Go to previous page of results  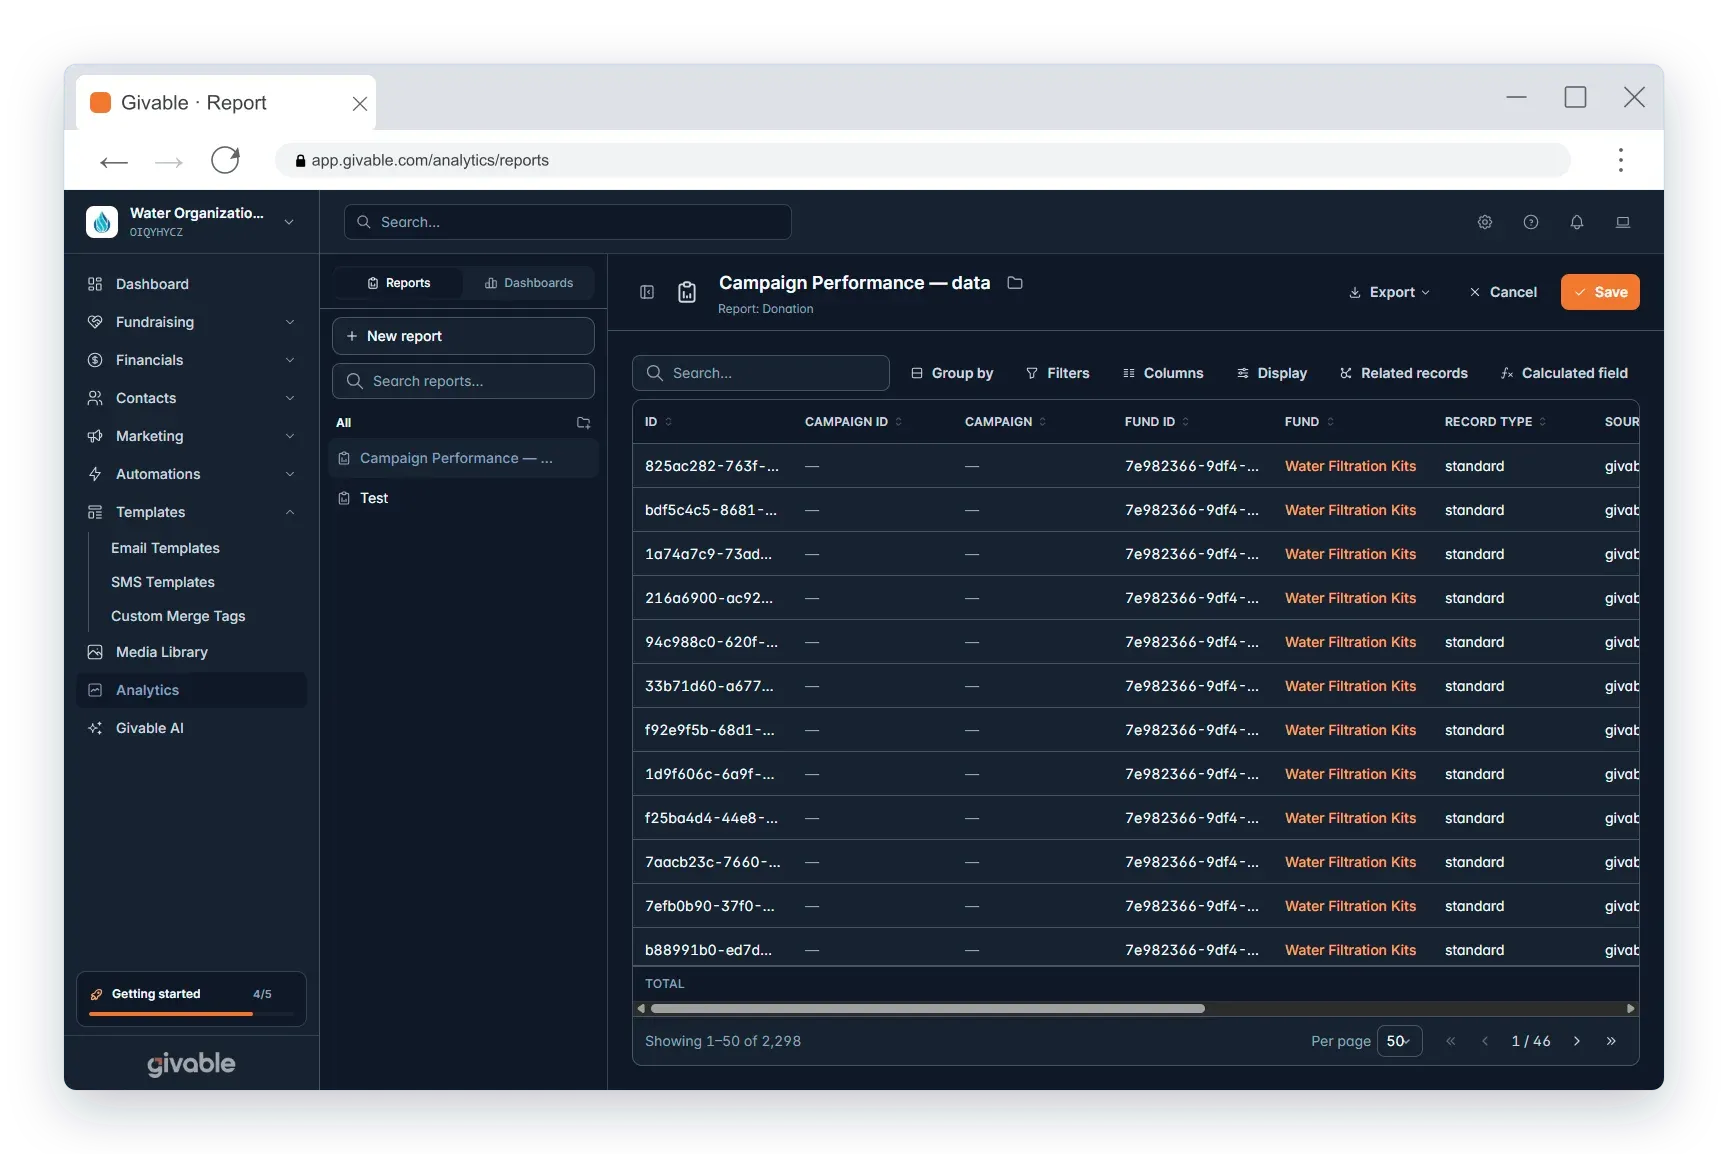(1485, 1041)
